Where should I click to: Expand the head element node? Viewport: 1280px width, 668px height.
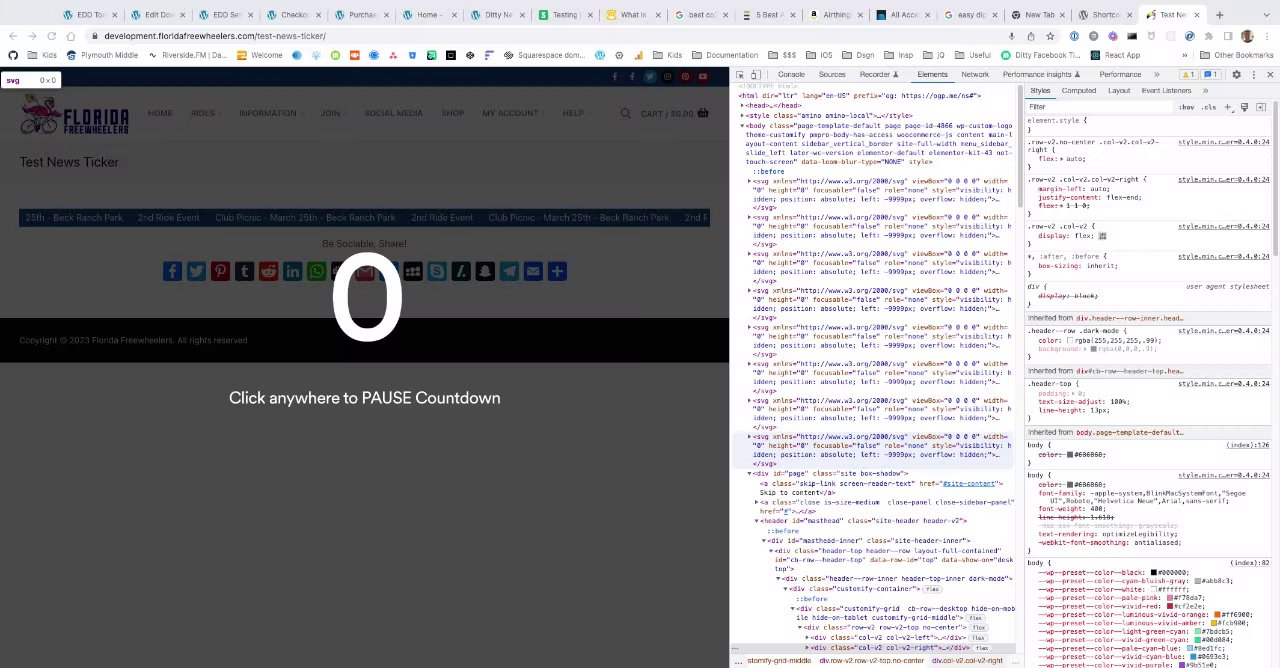point(743,105)
